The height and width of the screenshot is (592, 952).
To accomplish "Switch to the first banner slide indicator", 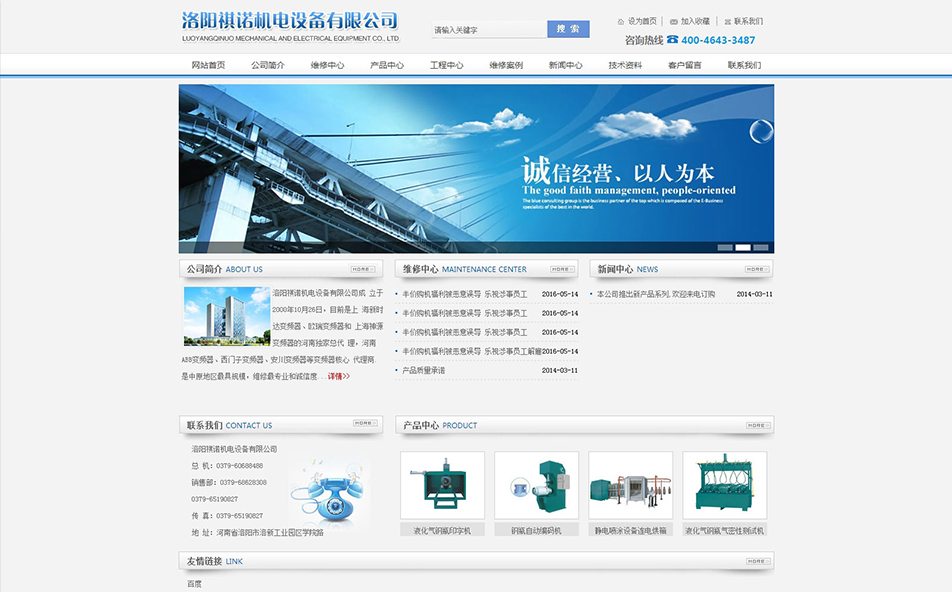I will (725, 247).
